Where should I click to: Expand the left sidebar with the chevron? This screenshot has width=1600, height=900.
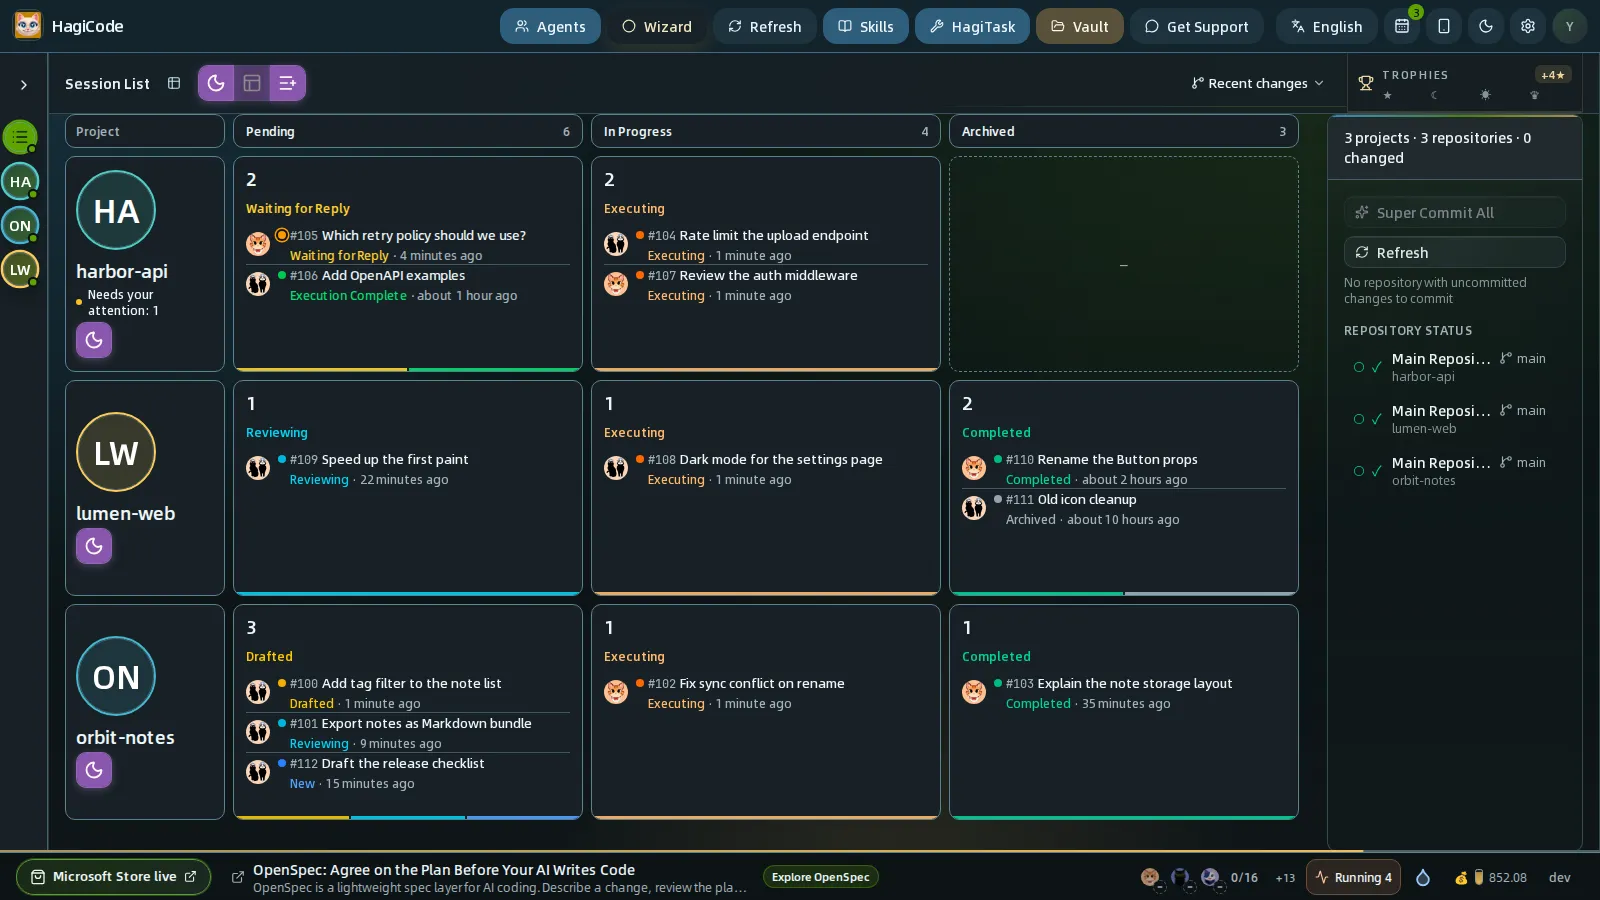point(24,85)
